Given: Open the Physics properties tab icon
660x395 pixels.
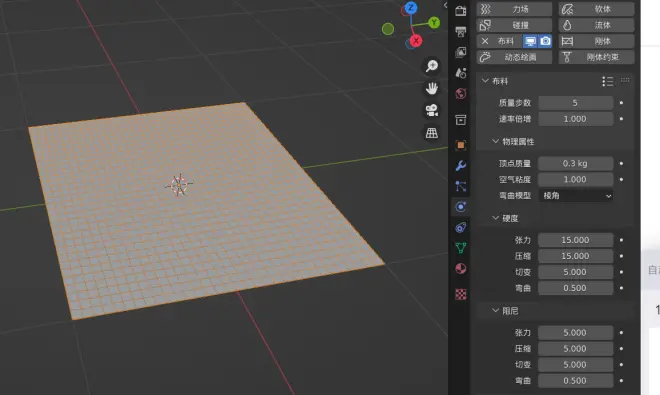Looking at the screenshot, I should point(460,207).
